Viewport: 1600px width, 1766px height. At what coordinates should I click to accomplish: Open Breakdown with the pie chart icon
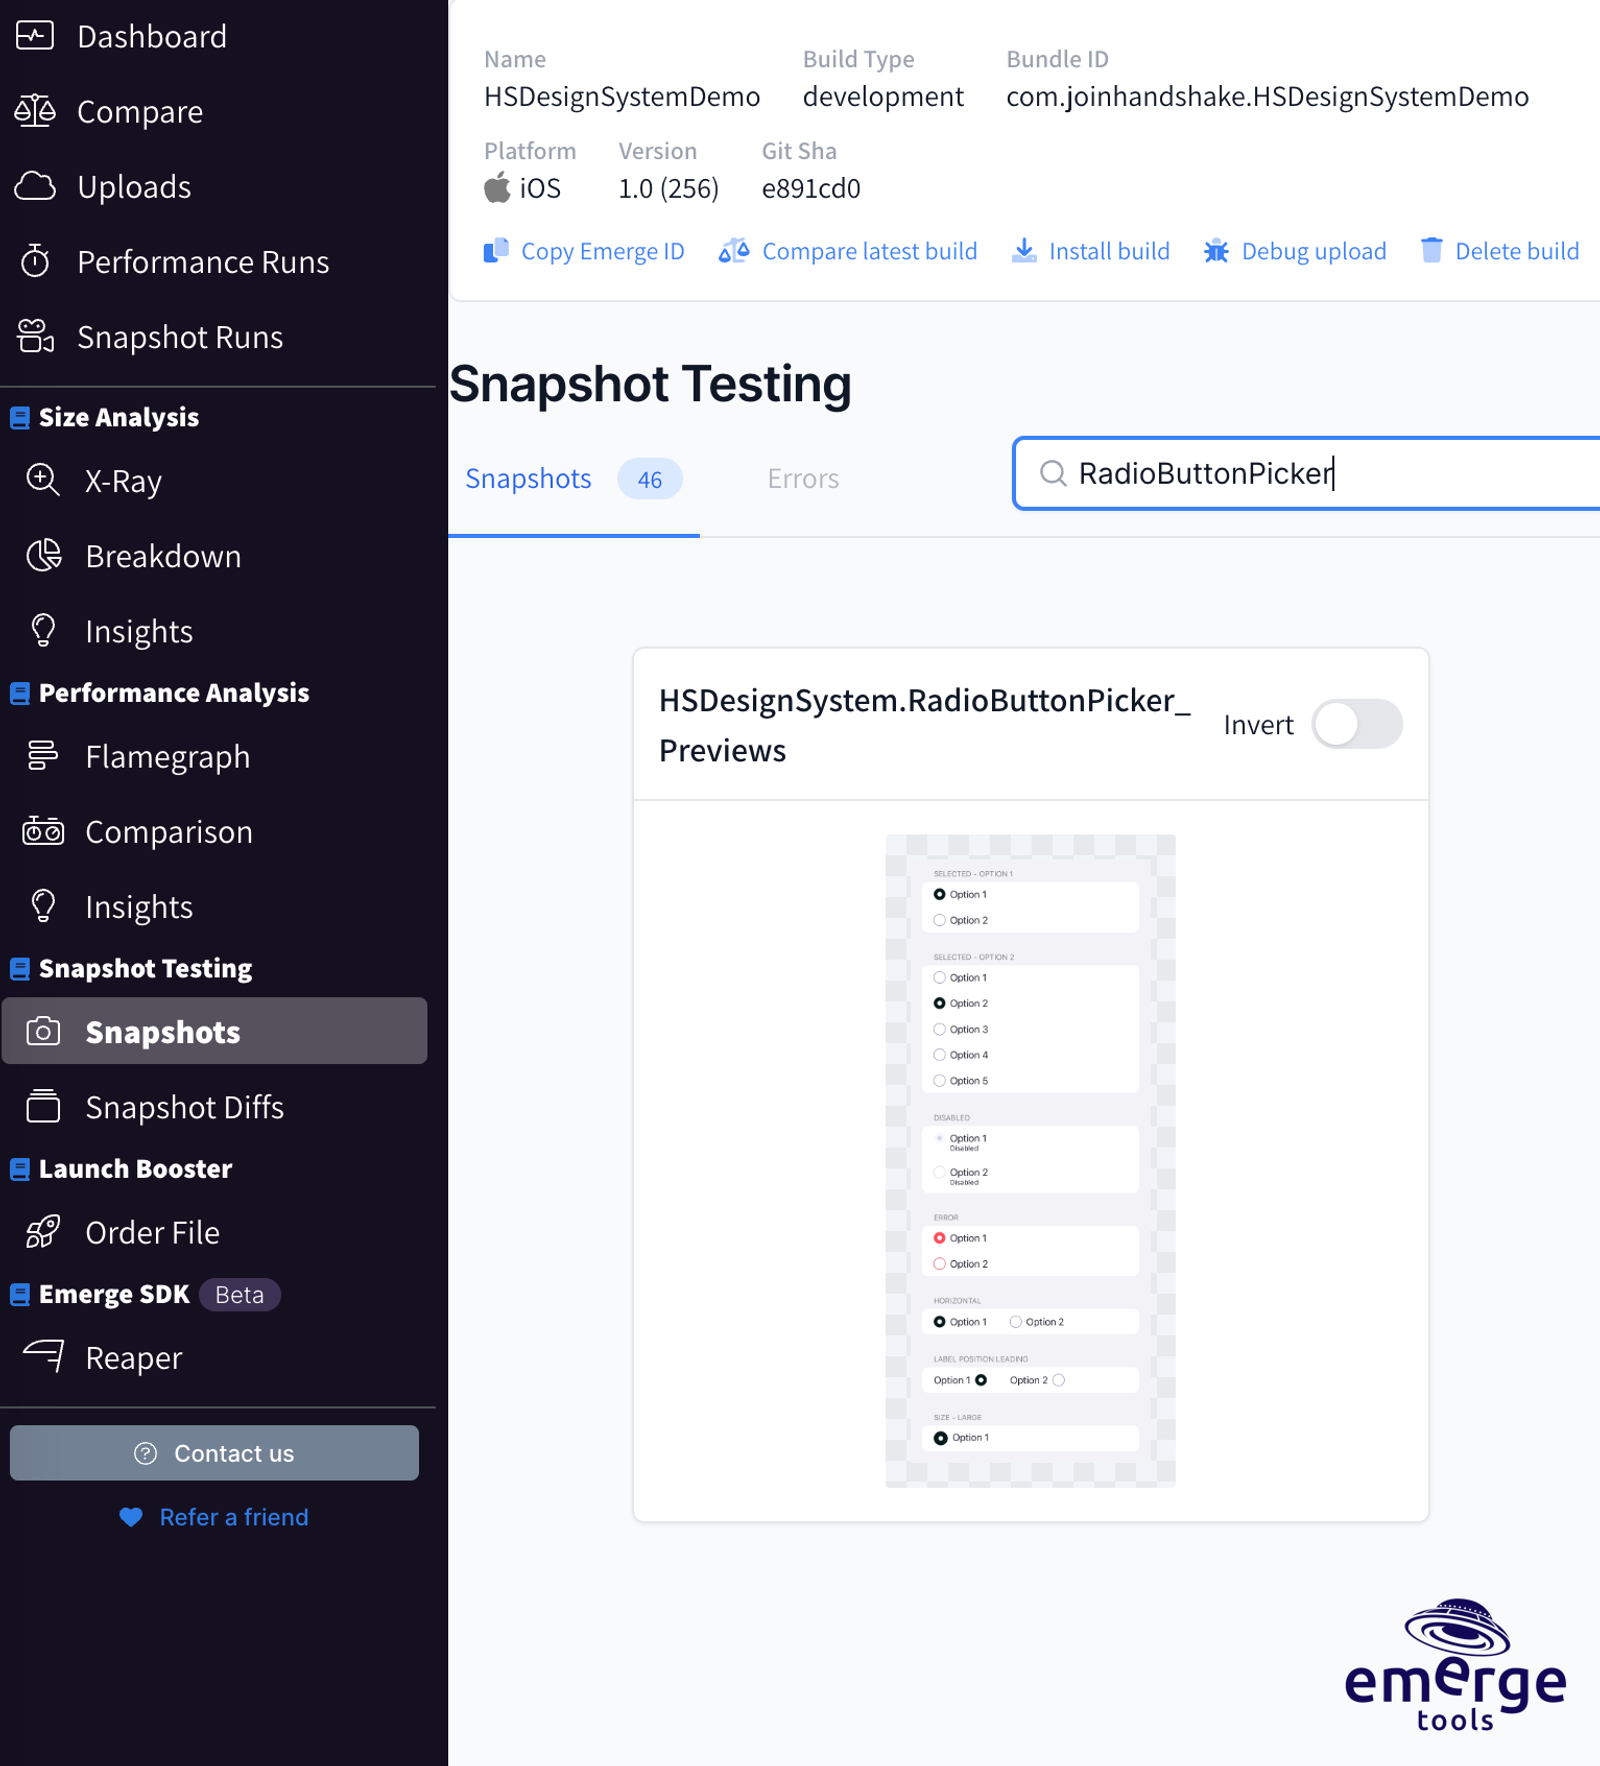coord(42,556)
